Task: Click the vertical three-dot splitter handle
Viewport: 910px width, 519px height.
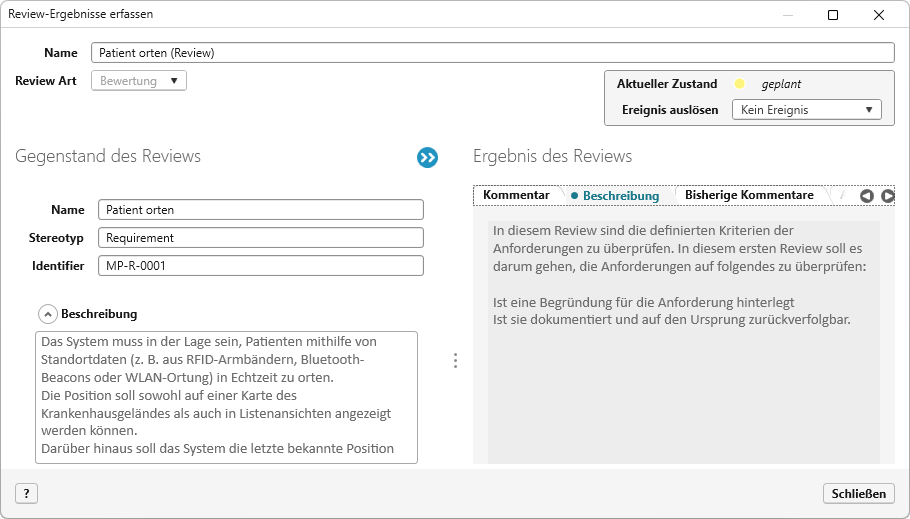Action: [x=456, y=361]
